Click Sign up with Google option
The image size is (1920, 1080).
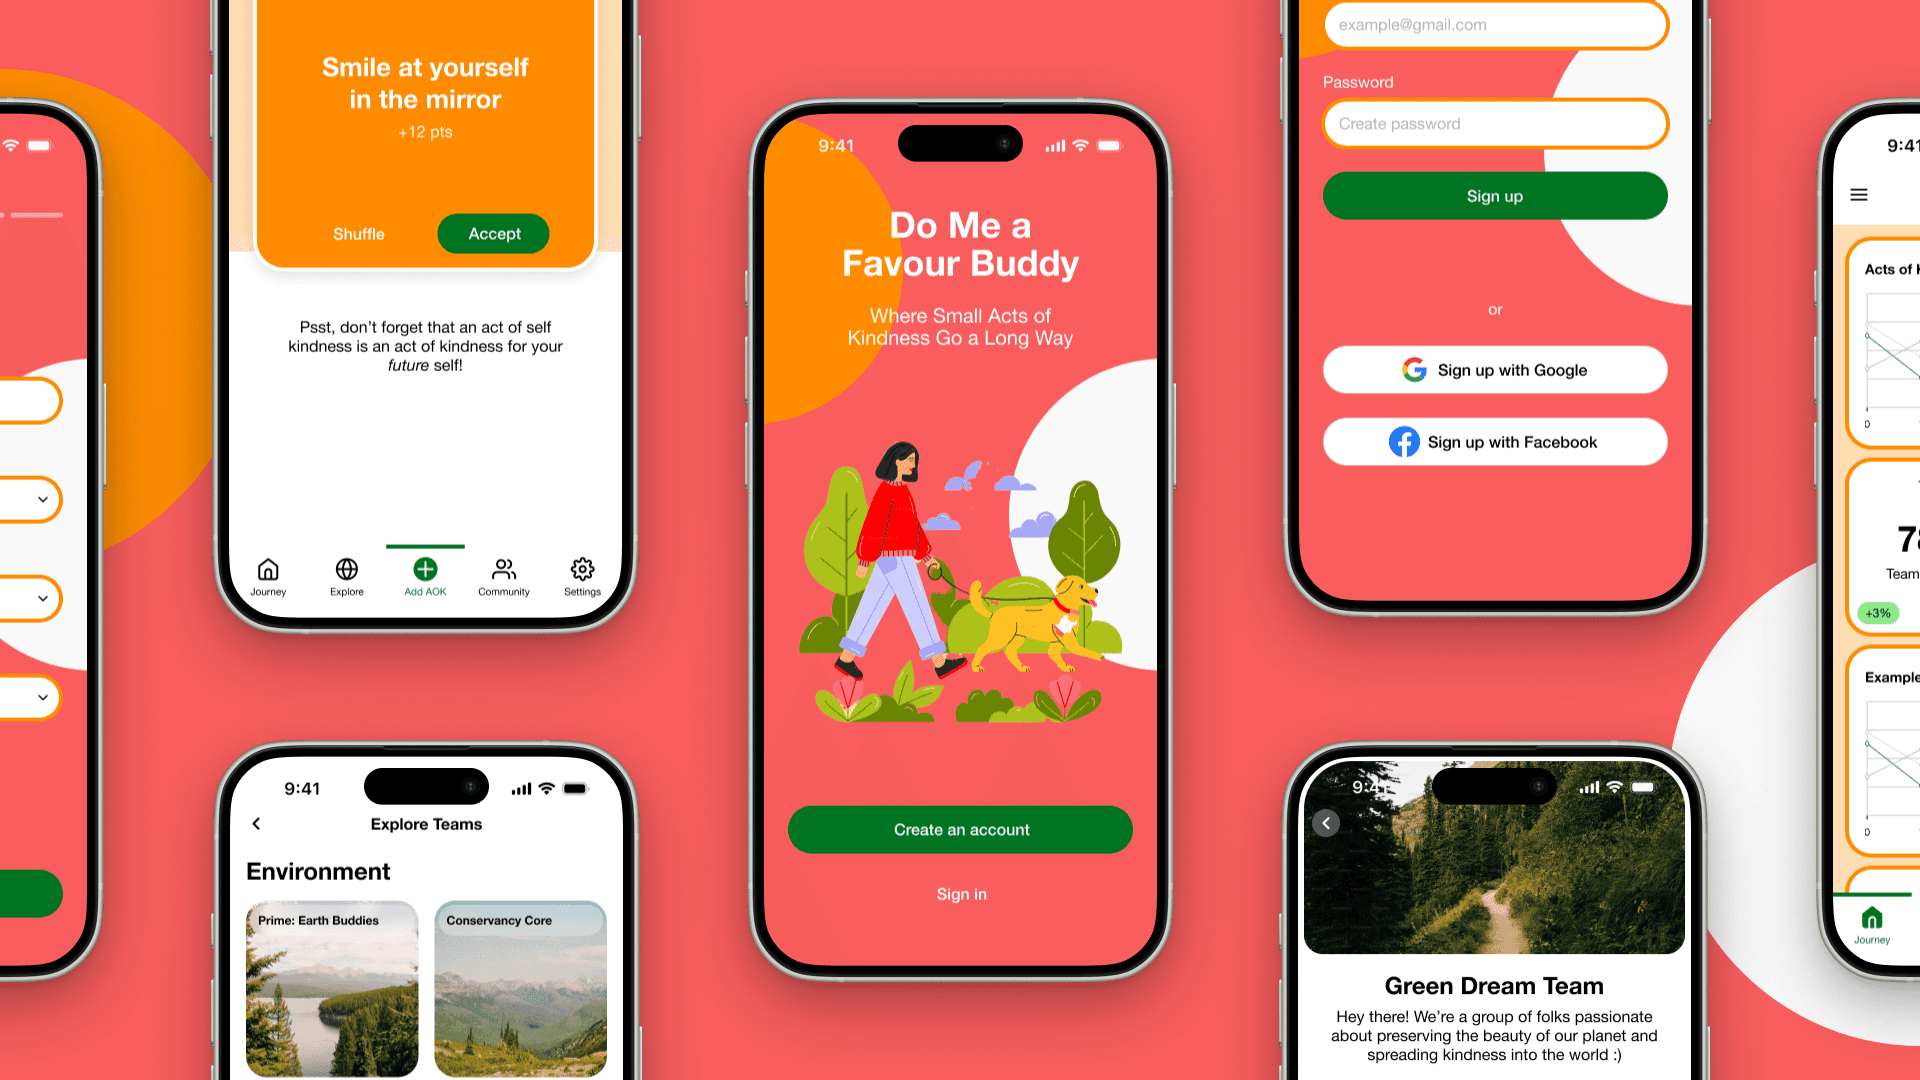(1495, 369)
